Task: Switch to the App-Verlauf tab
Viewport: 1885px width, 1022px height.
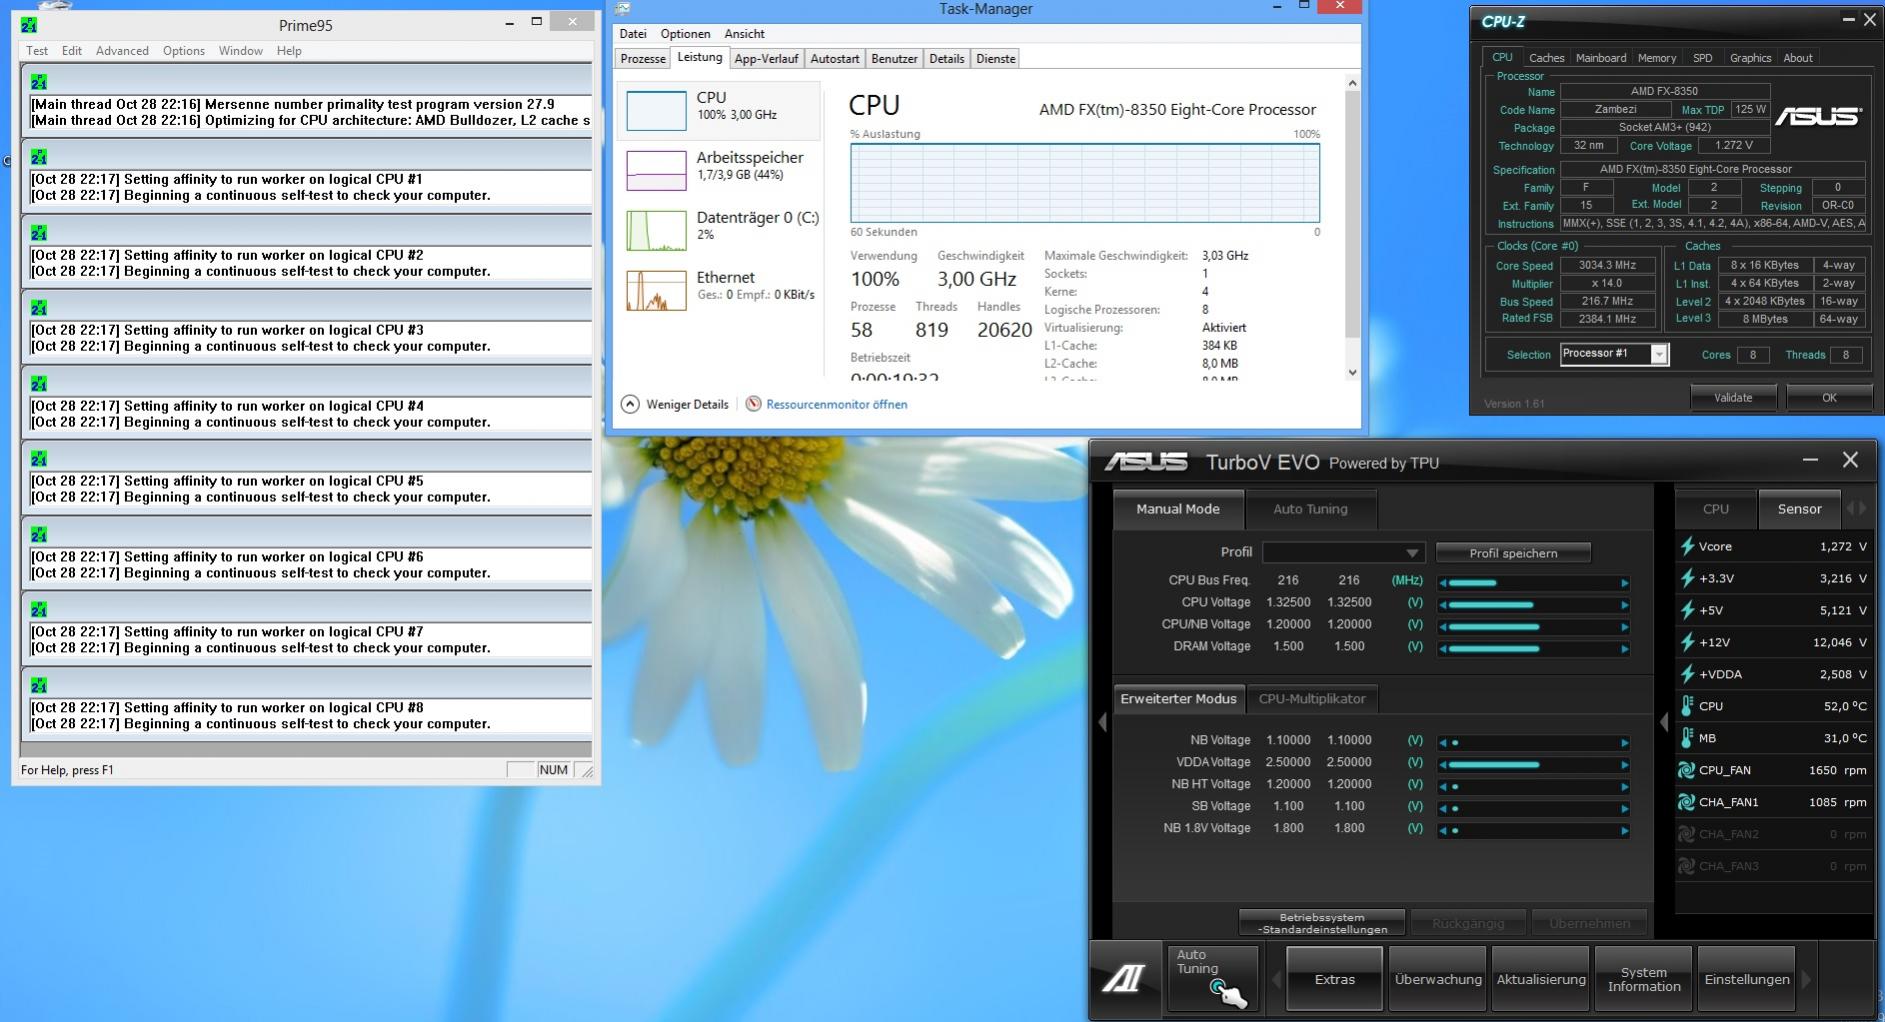Action: coord(766,59)
